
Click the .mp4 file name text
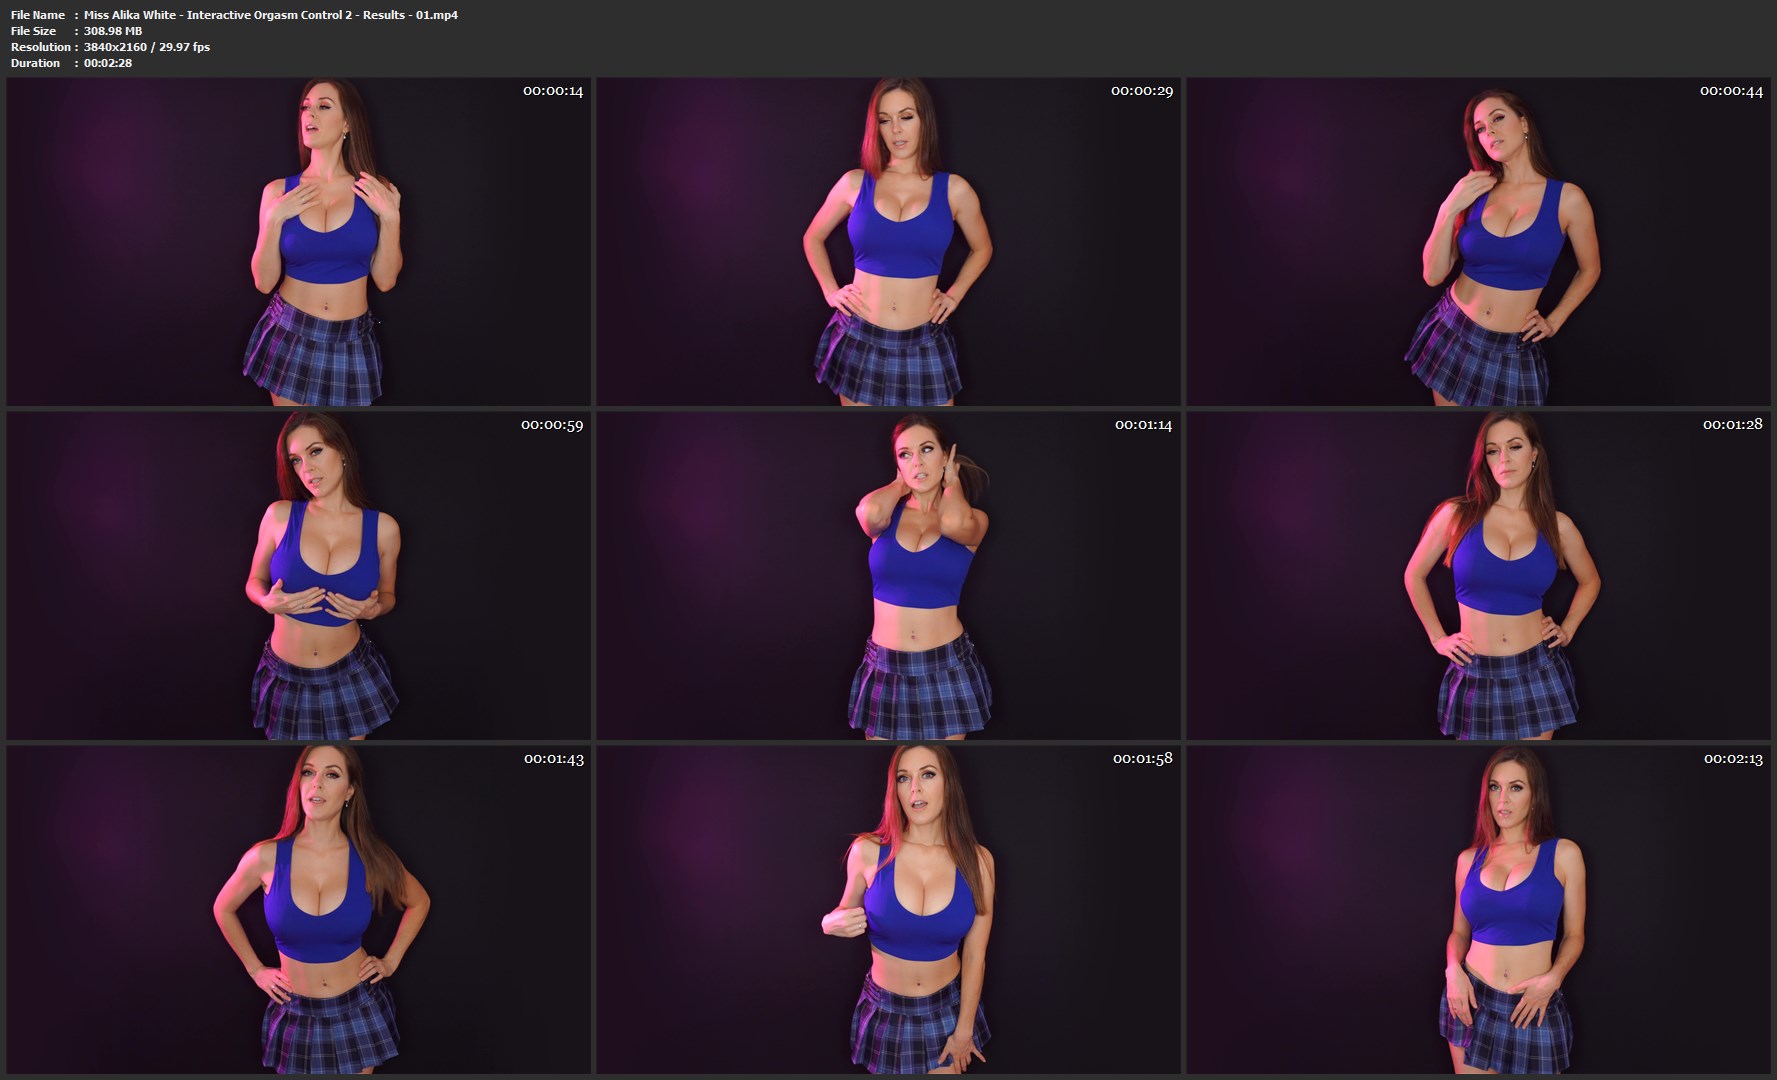coord(270,15)
